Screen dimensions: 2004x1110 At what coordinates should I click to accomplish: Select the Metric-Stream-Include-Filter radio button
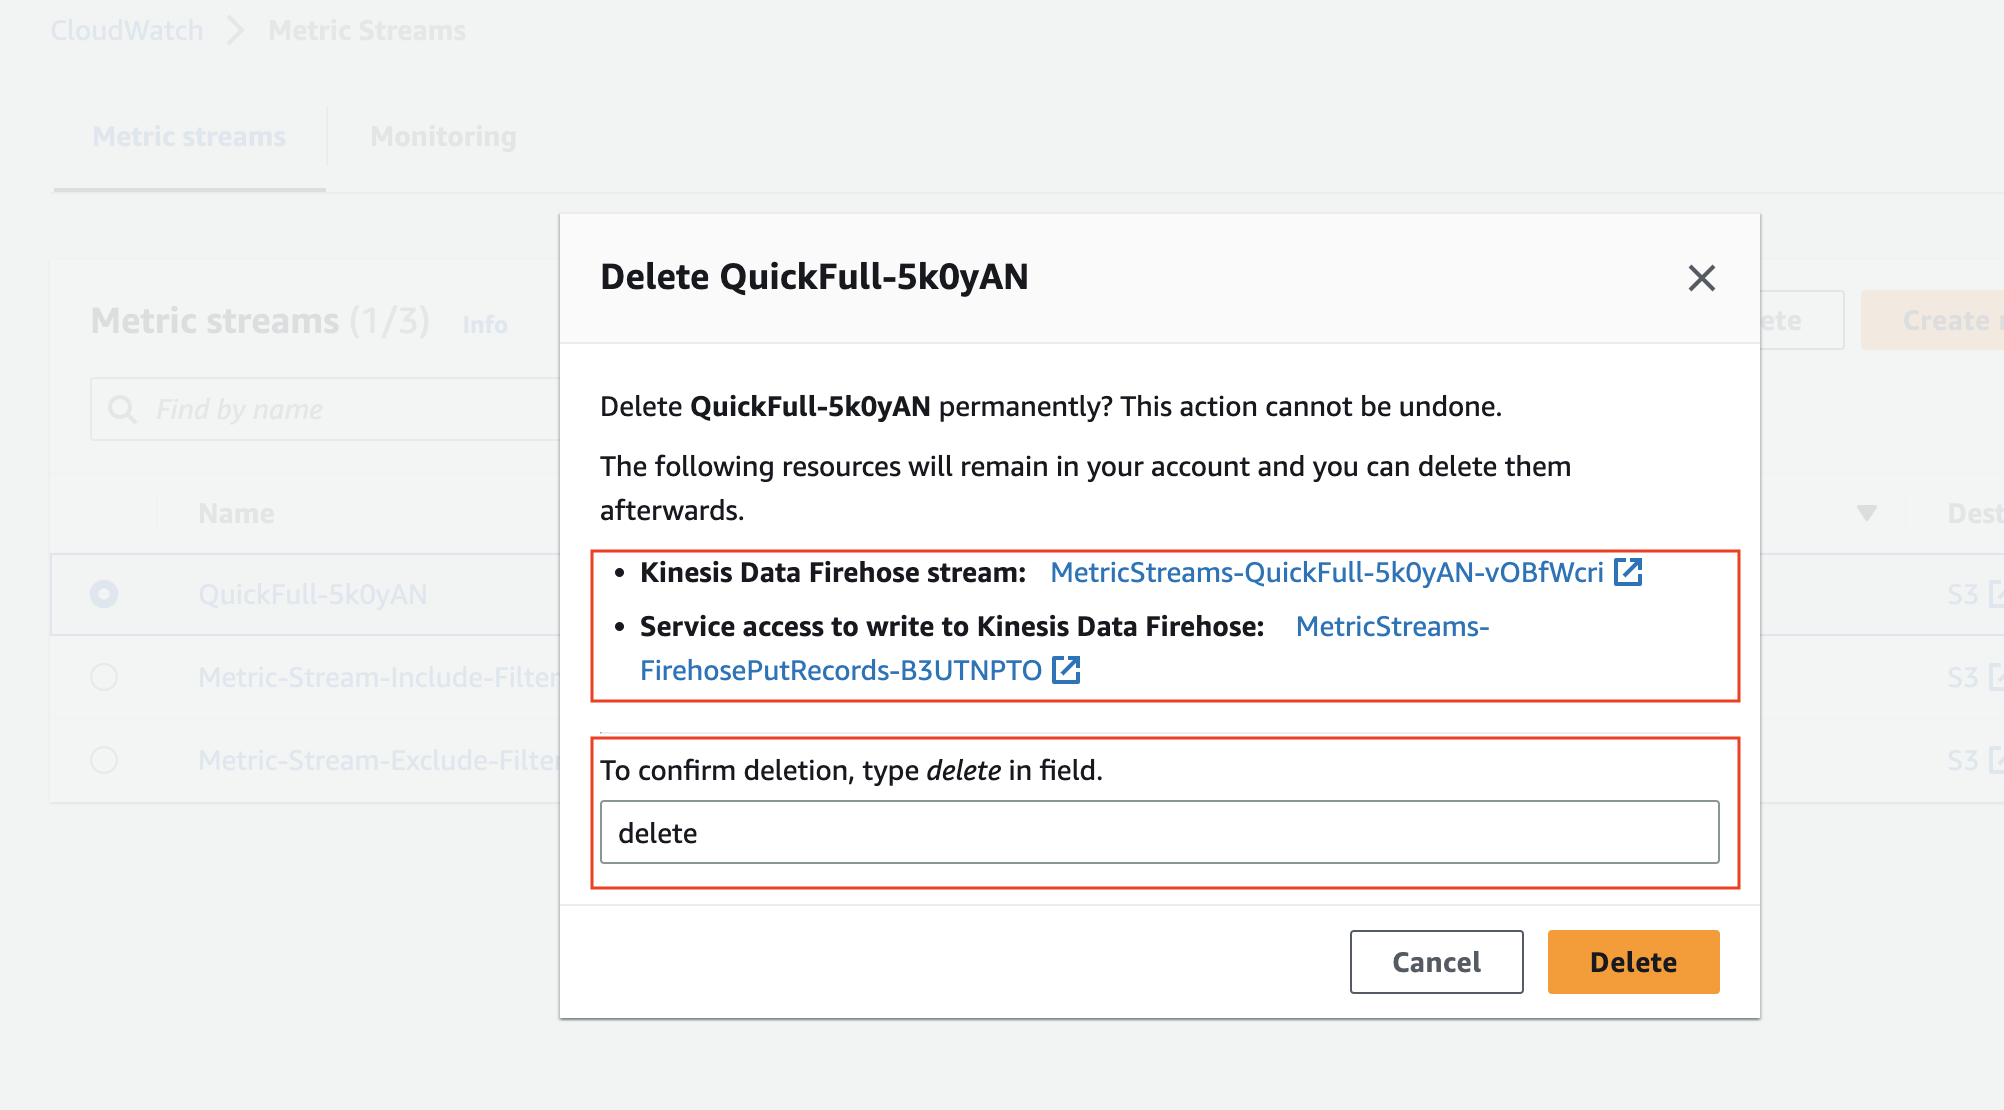[x=104, y=677]
